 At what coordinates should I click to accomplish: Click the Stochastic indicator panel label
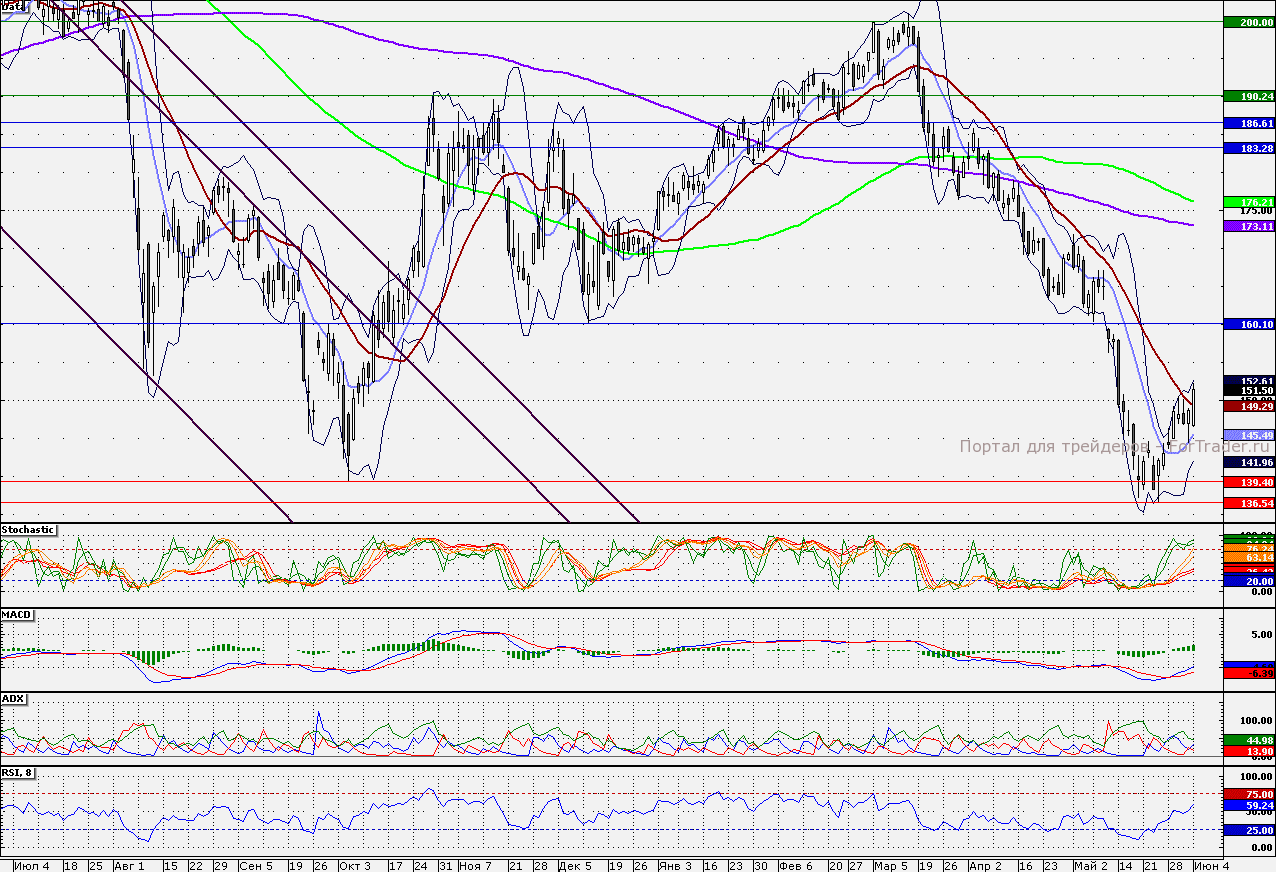28,529
